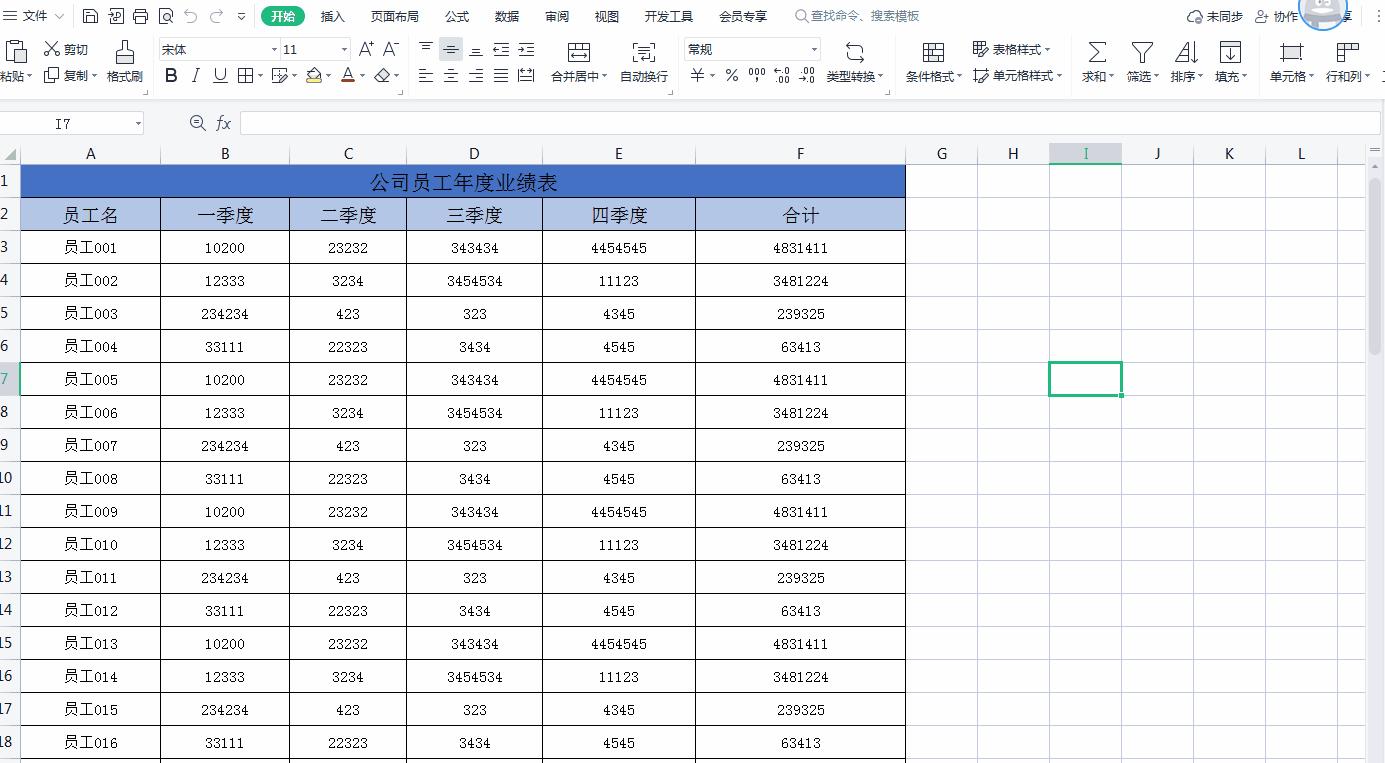
Task: Toggle Bold formatting
Action: tap(171, 75)
